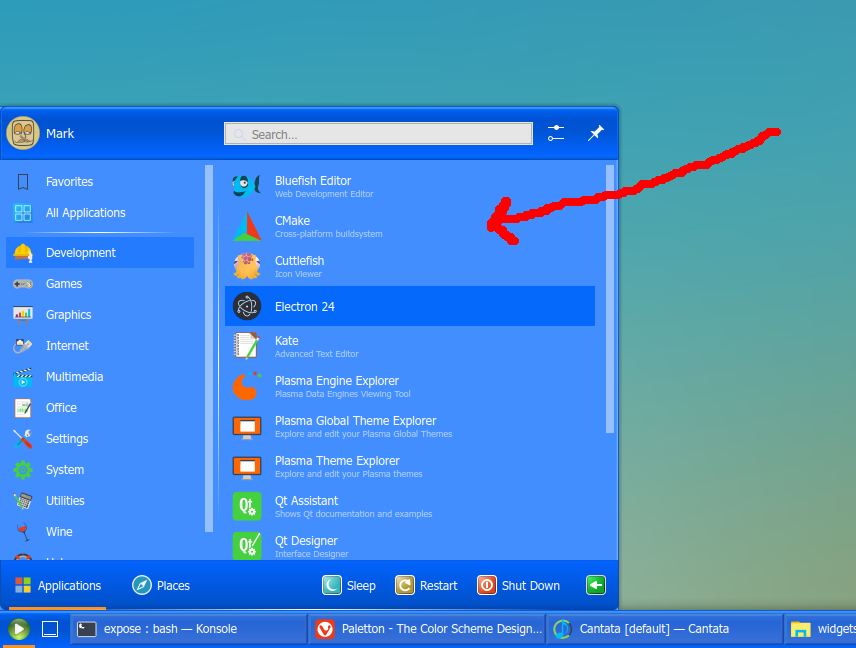Viewport: 856px width, 648px height.
Task: Switch to the Applications tab
Action: click(x=58, y=585)
